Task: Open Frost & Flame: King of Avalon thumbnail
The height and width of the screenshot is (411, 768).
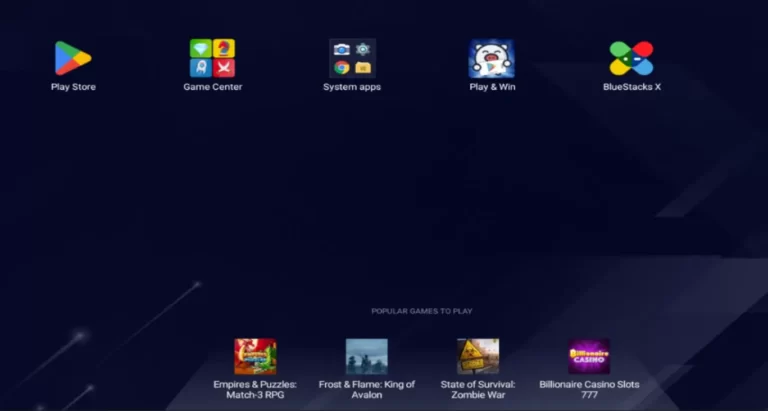Action: pos(366,356)
